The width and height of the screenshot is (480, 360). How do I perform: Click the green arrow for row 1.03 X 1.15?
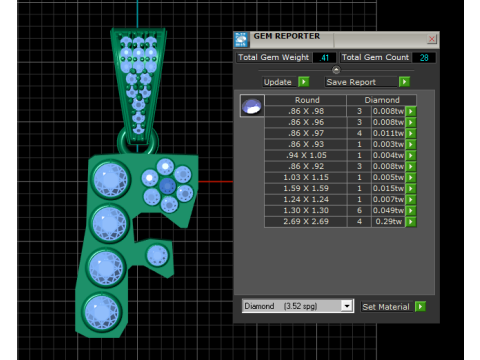tap(411, 177)
